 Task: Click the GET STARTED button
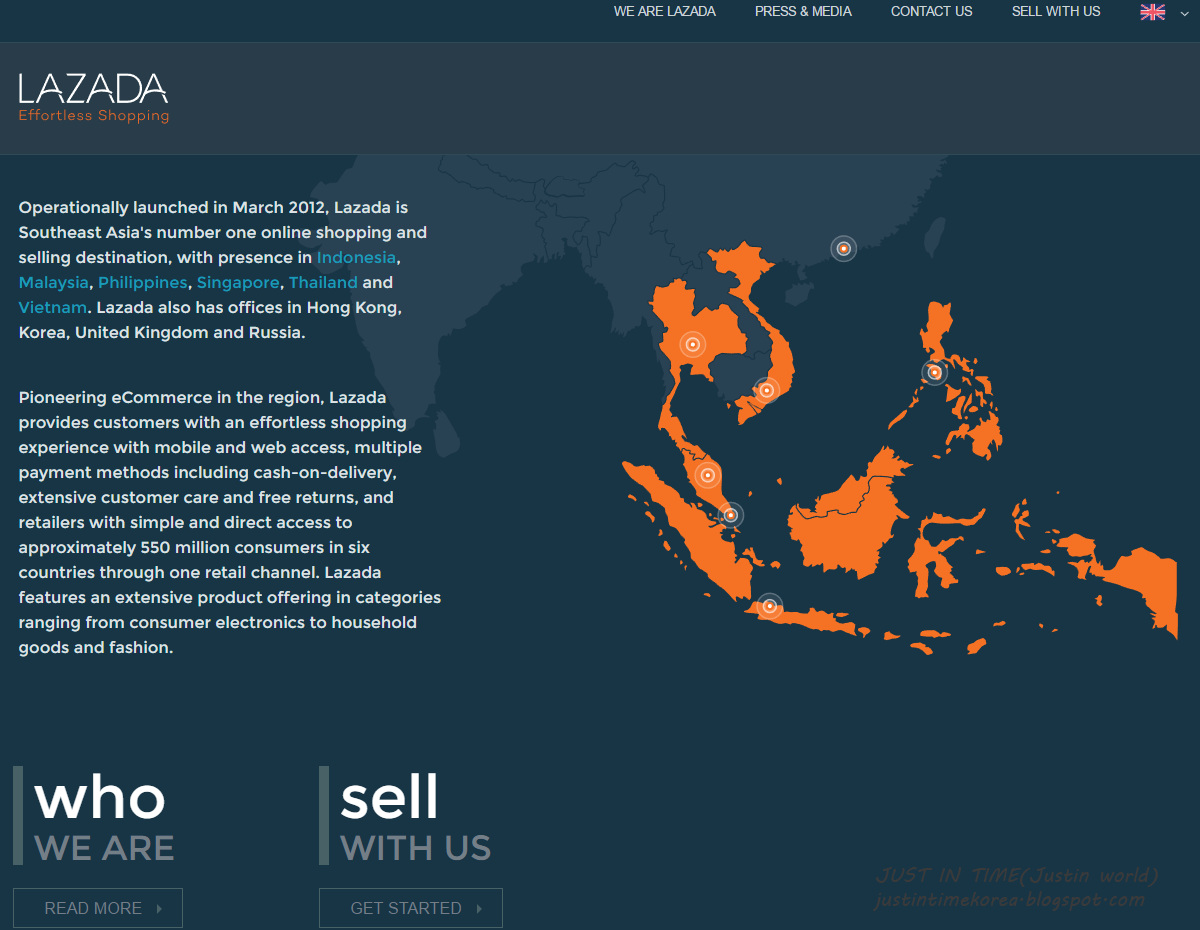tap(411, 908)
